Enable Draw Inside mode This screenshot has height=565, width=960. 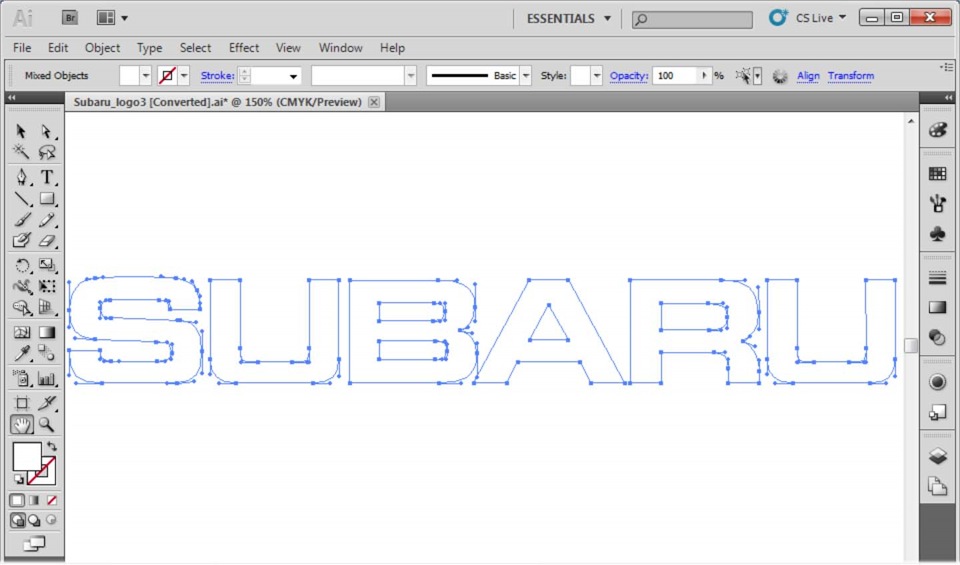point(51,520)
